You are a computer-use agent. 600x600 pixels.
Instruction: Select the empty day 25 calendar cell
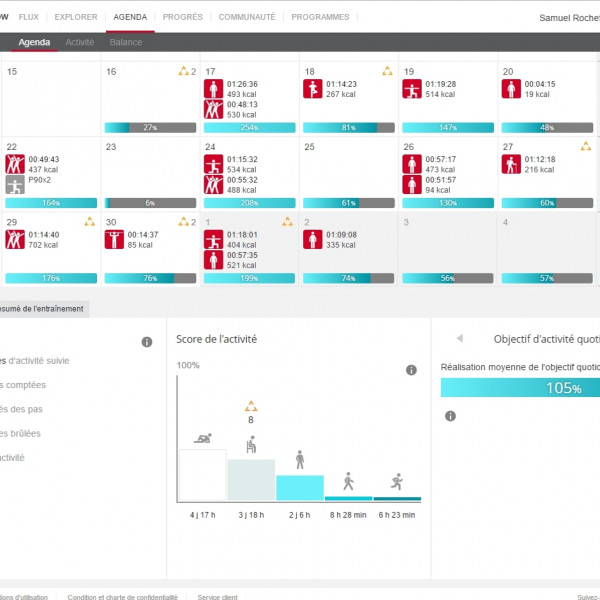pos(347,165)
